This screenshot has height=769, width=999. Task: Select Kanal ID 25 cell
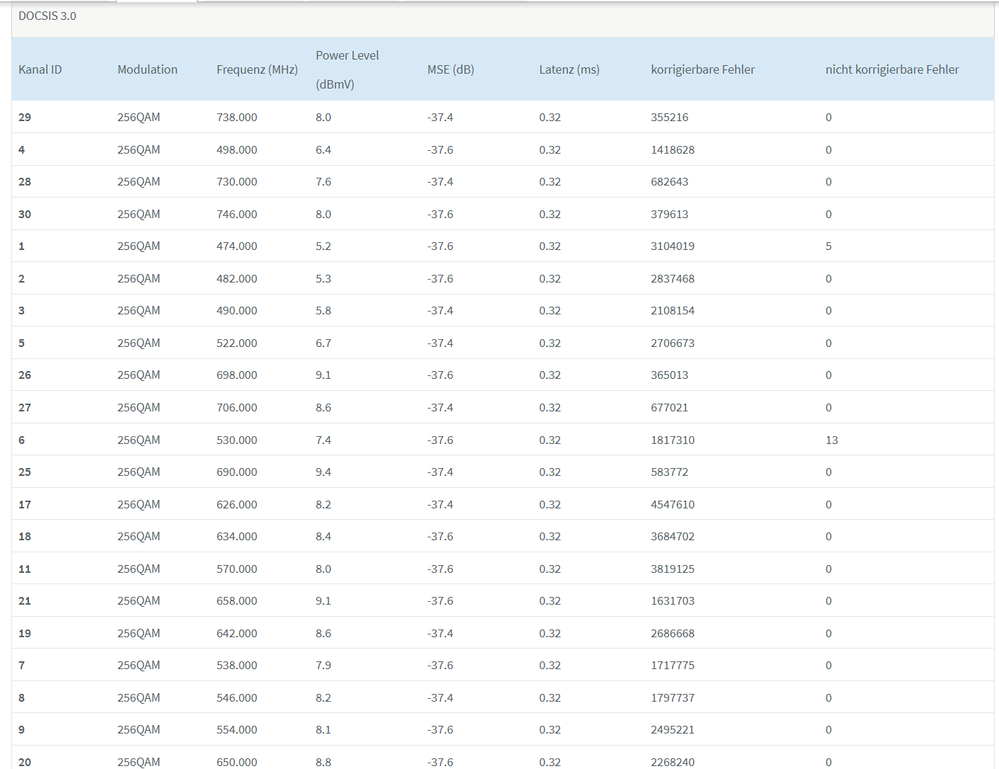[25, 471]
